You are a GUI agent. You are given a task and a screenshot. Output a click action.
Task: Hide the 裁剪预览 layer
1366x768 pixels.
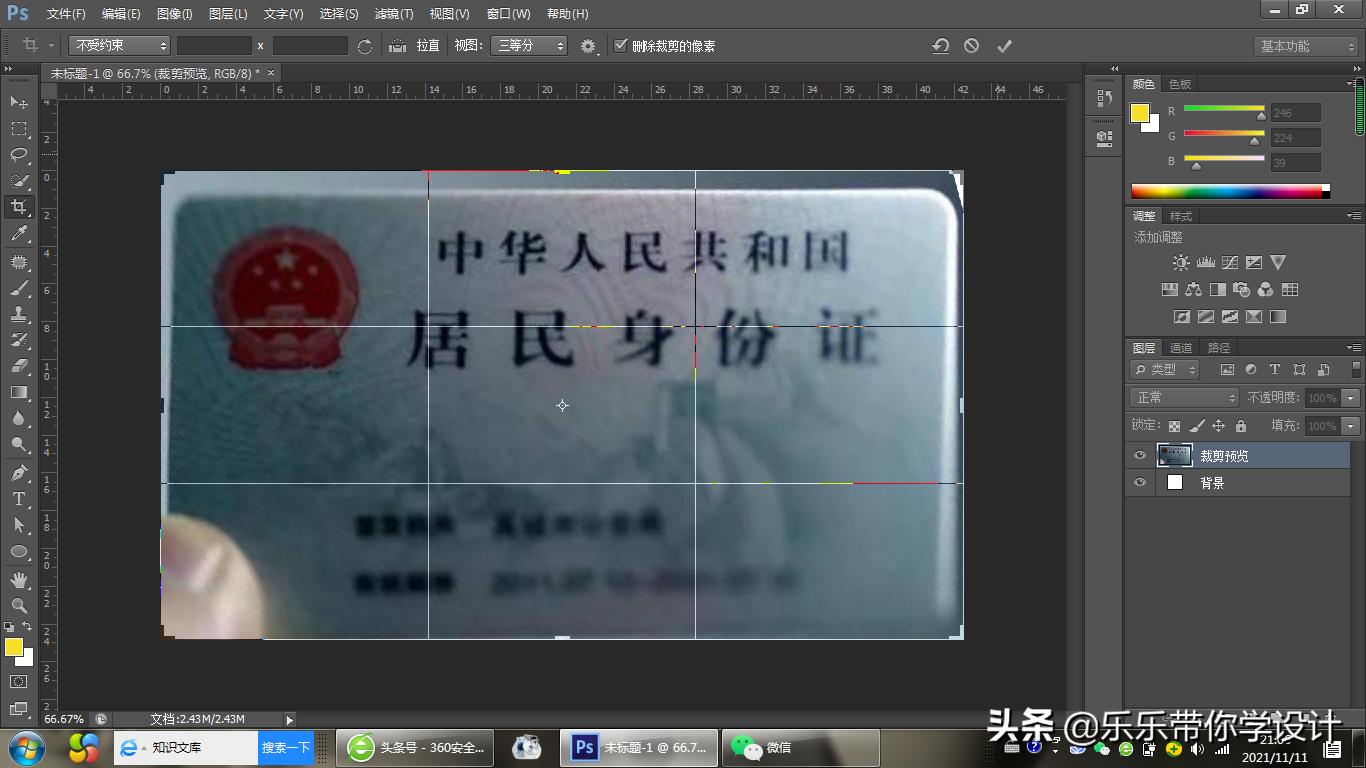coord(1139,455)
